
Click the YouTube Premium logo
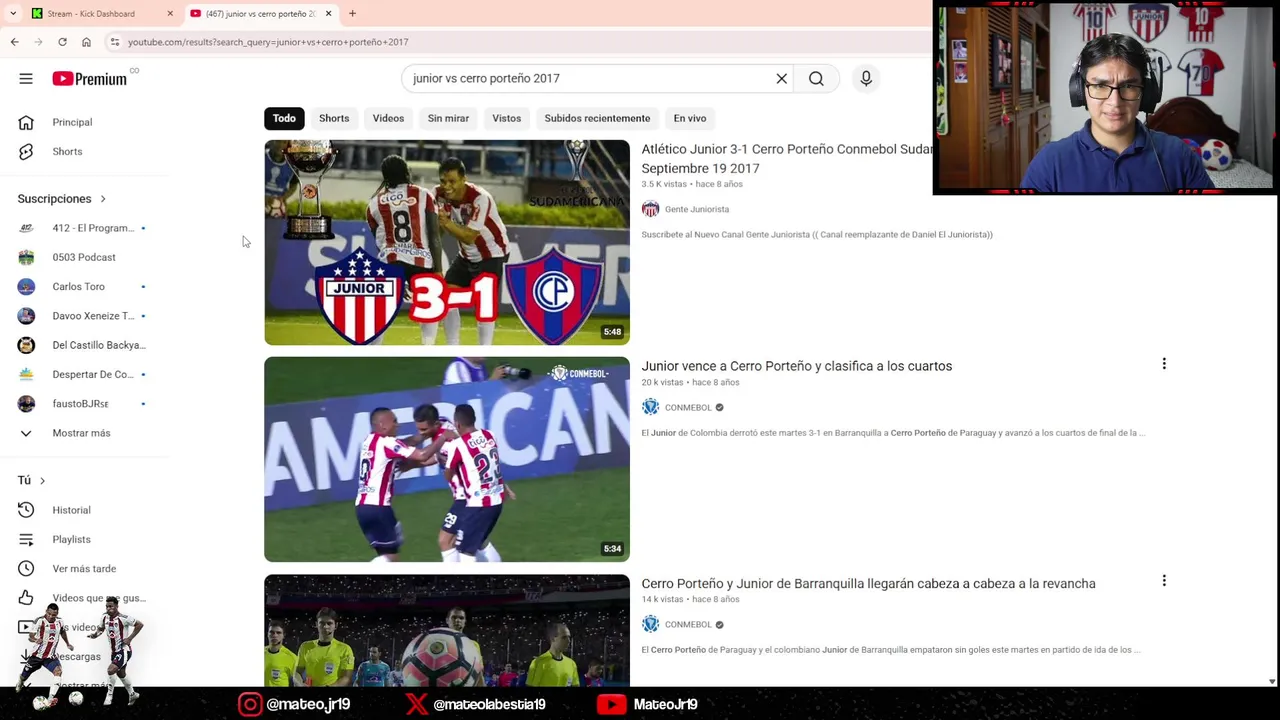point(90,79)
